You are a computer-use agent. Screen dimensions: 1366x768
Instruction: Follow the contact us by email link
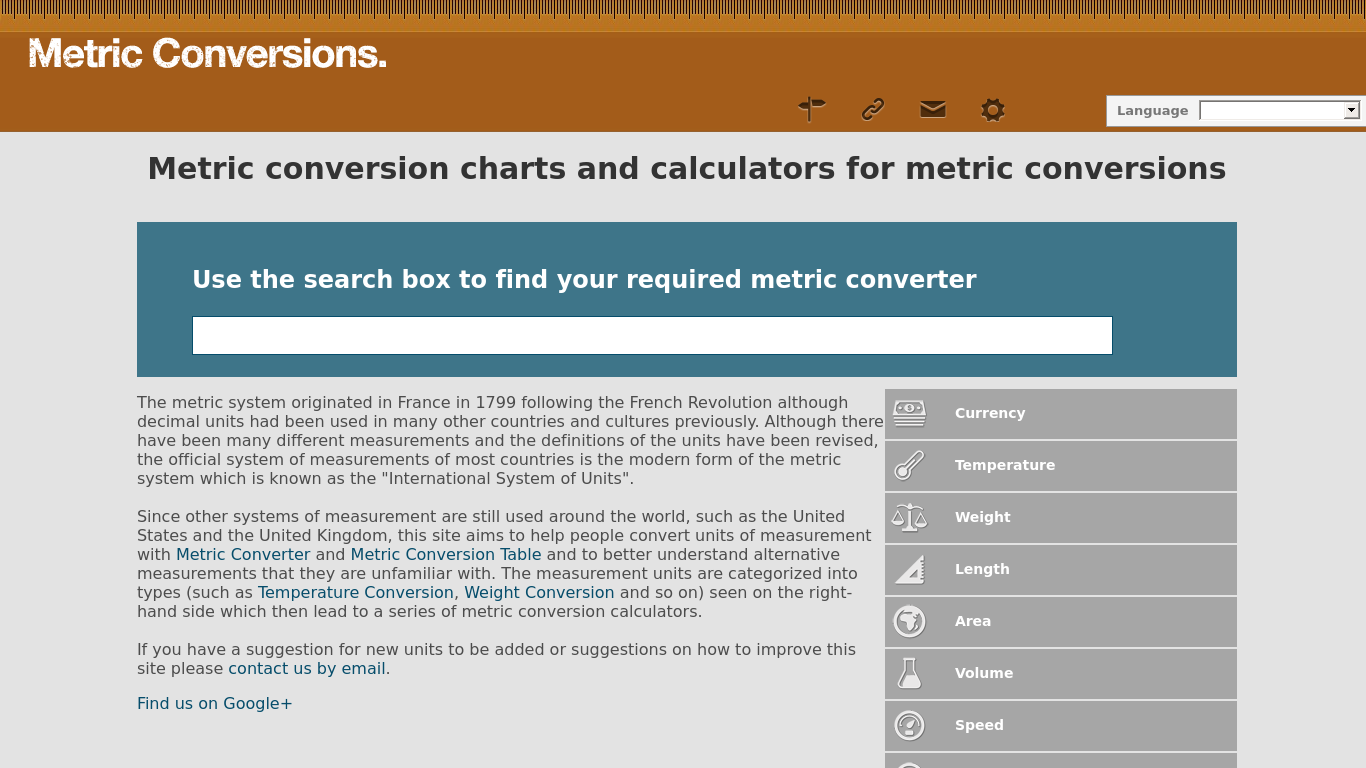(306, 668)
